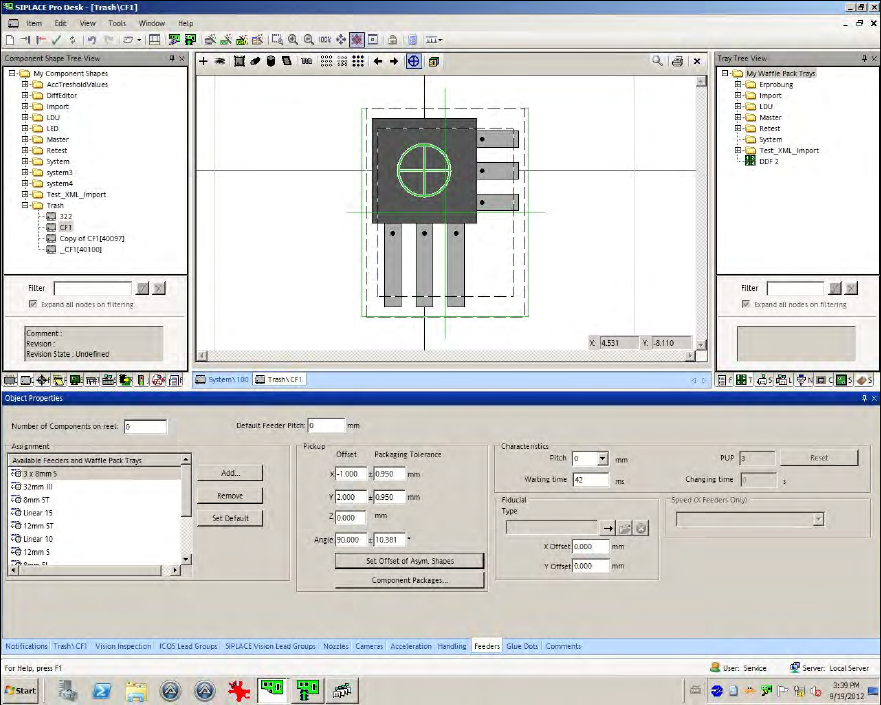Toggle Expand all nodes checkbox in tray tree

(746, 304)
